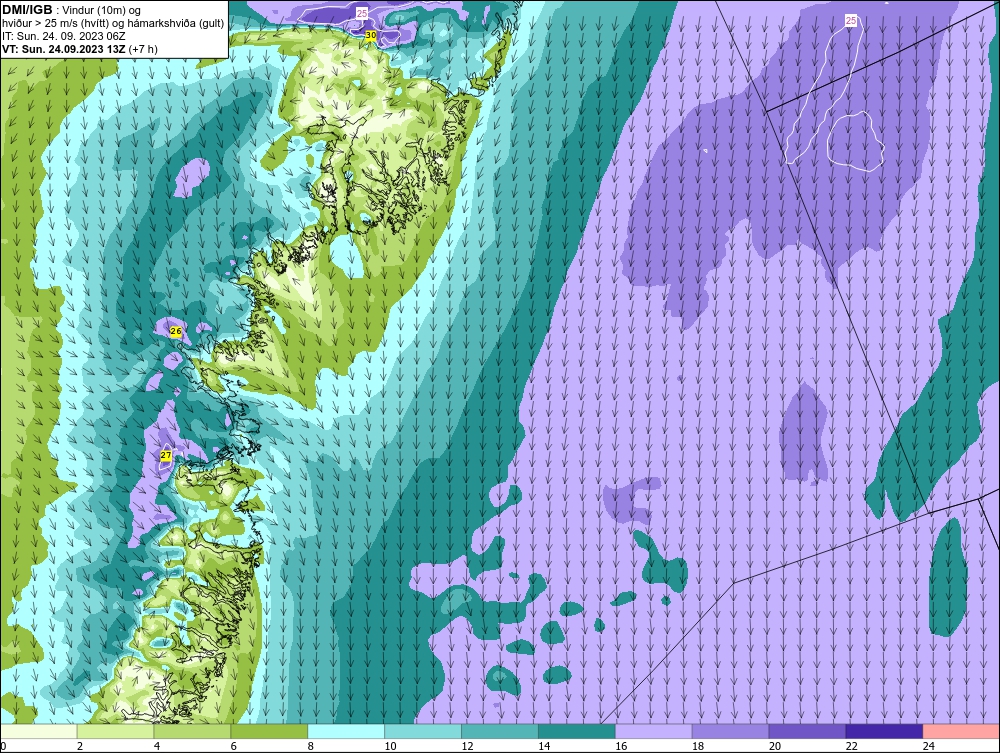Click the pink 24+ legend swatch
Viewport: 1000px width, 753px height.
(961, 731)
